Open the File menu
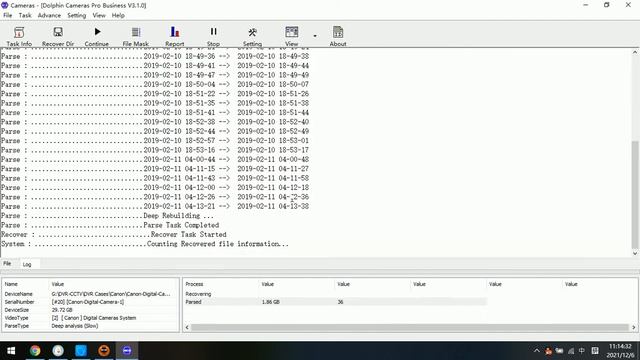Image resolution: width=640 pixels, height=360 pixels. point(8,16)
